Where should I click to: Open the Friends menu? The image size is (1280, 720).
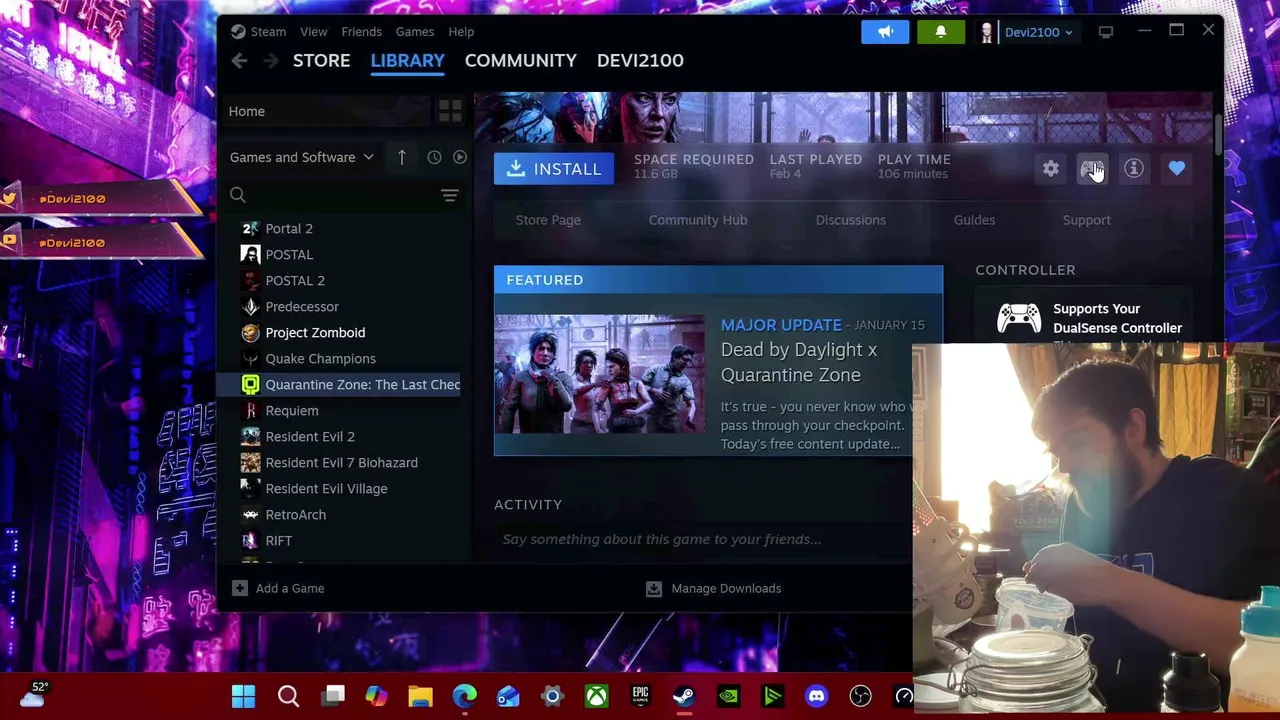361,32
